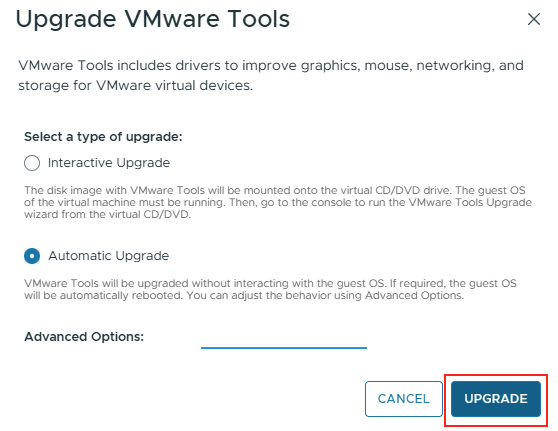Click the filled dot of the selected Automatic option
Viewport: 558px width, 431px height.
[x=32, y=256]
